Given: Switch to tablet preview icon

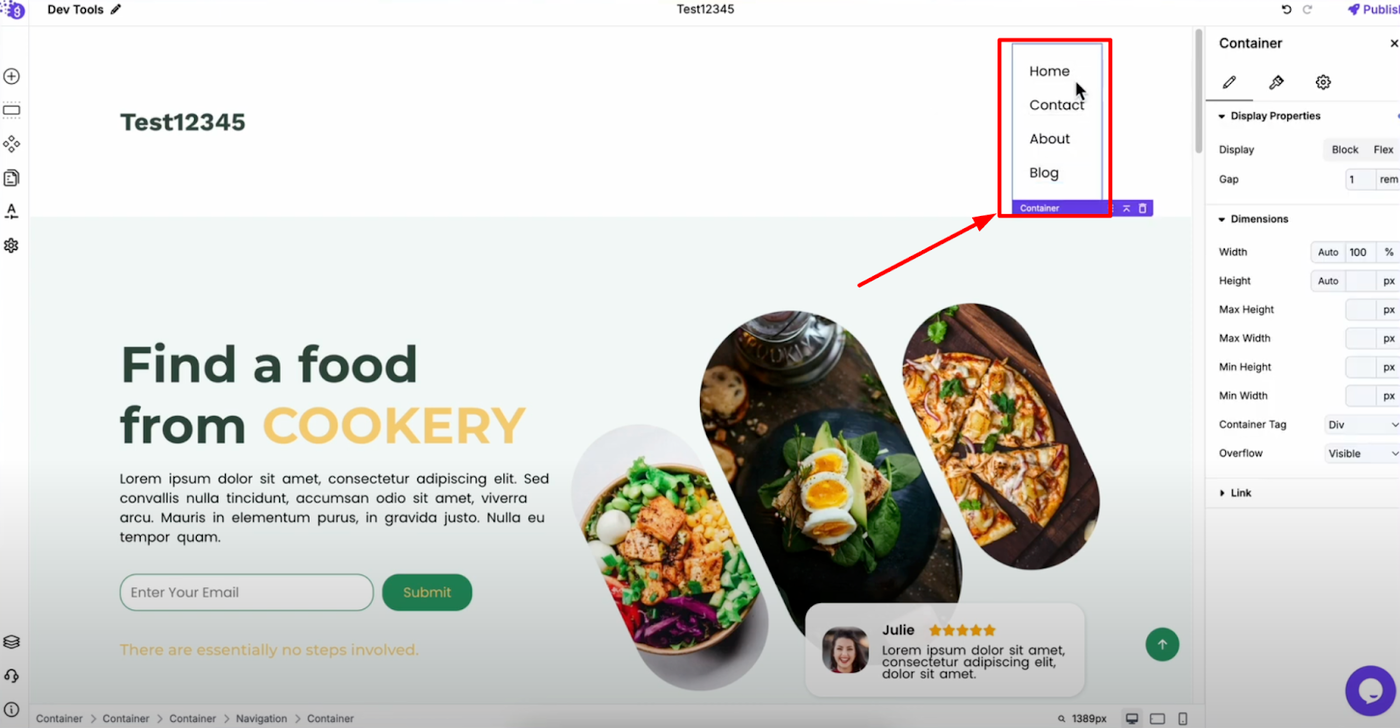Looking at the screenshot, I should [x=1157, y=718].
